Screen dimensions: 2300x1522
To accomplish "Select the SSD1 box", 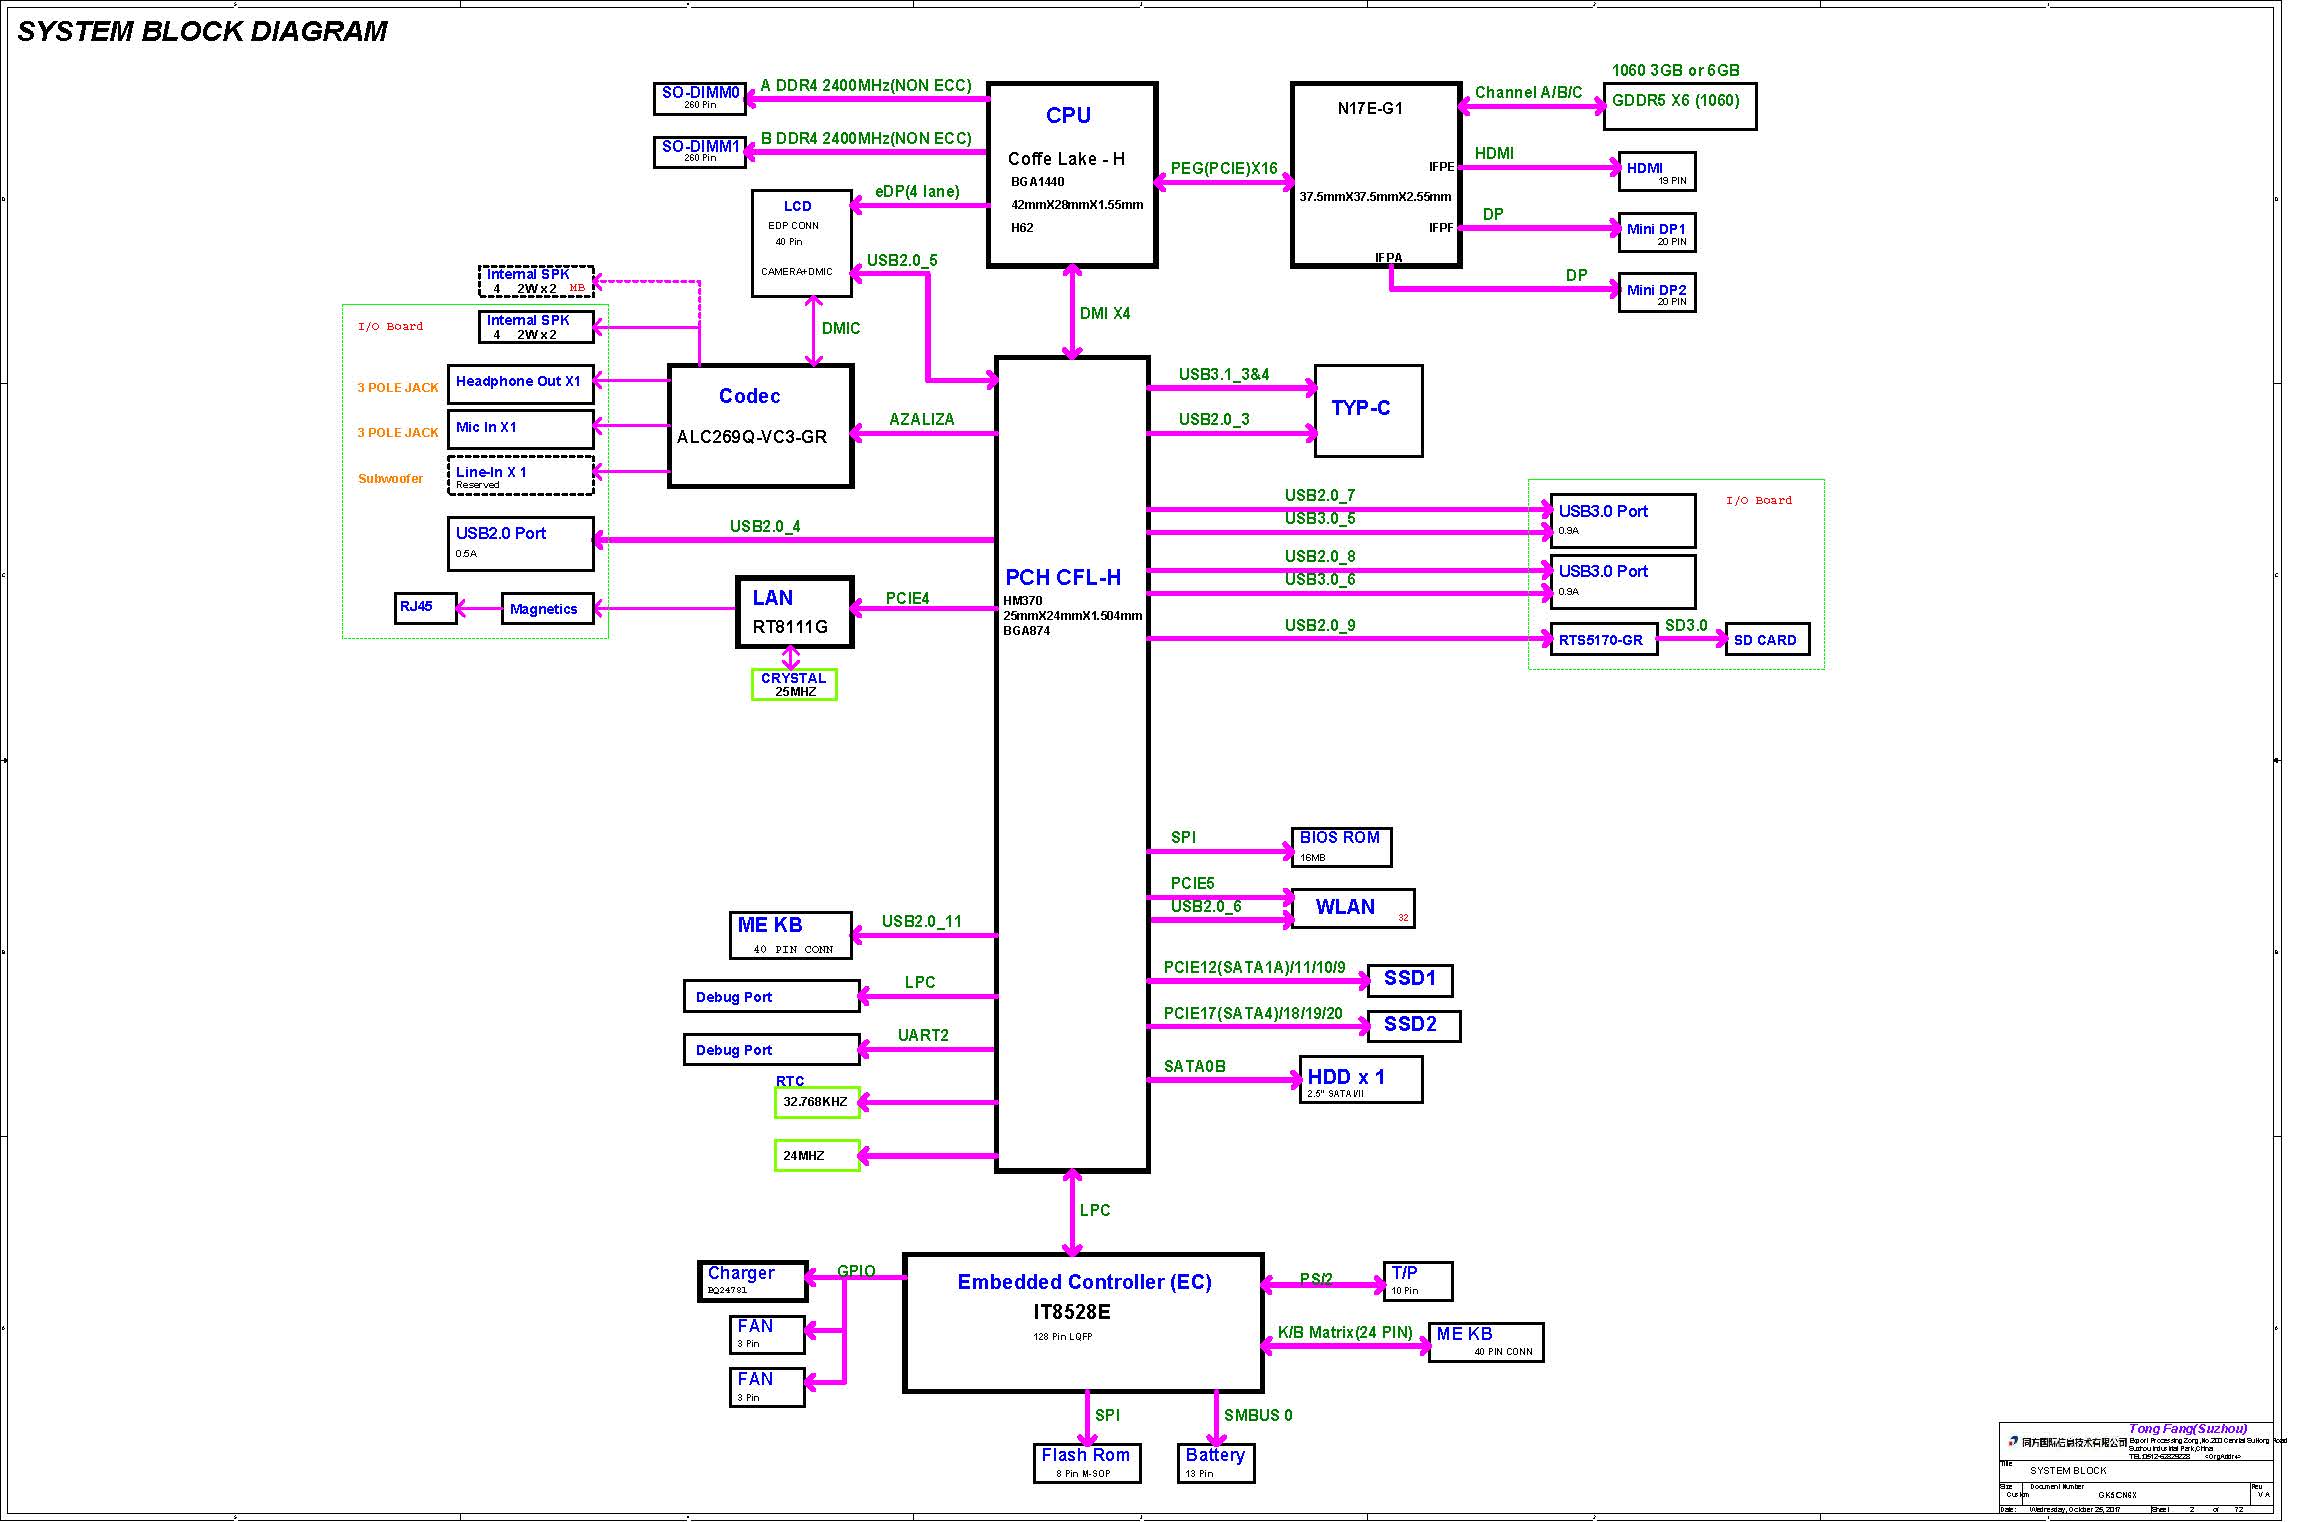I will (x=1409, y=979).
